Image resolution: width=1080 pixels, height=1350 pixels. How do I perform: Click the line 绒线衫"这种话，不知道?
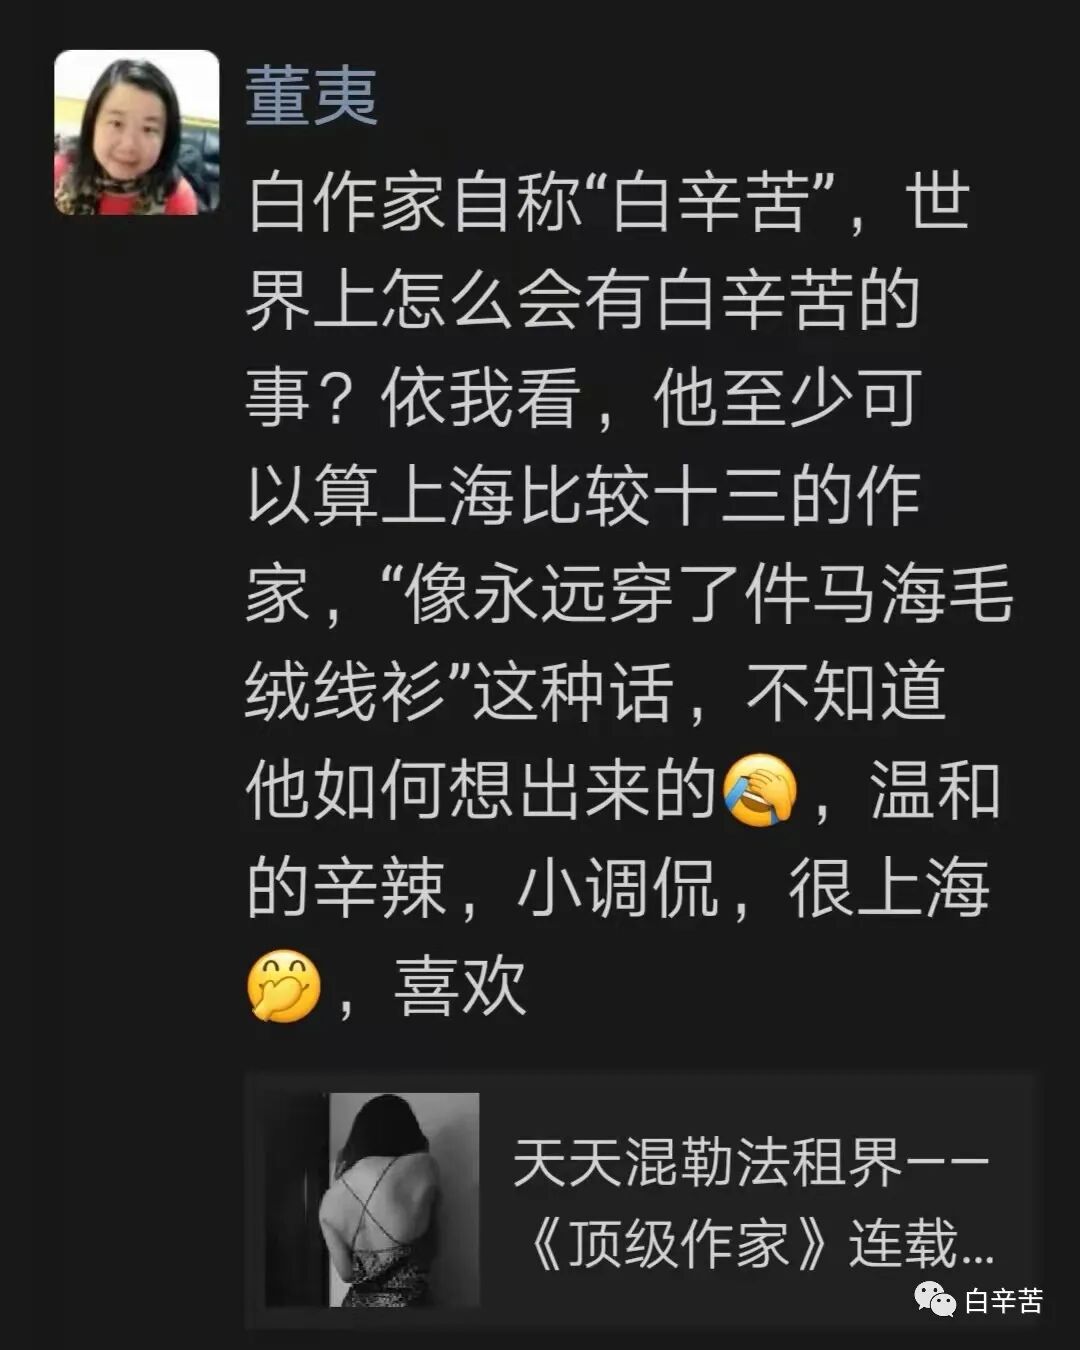tap(595, 692)
